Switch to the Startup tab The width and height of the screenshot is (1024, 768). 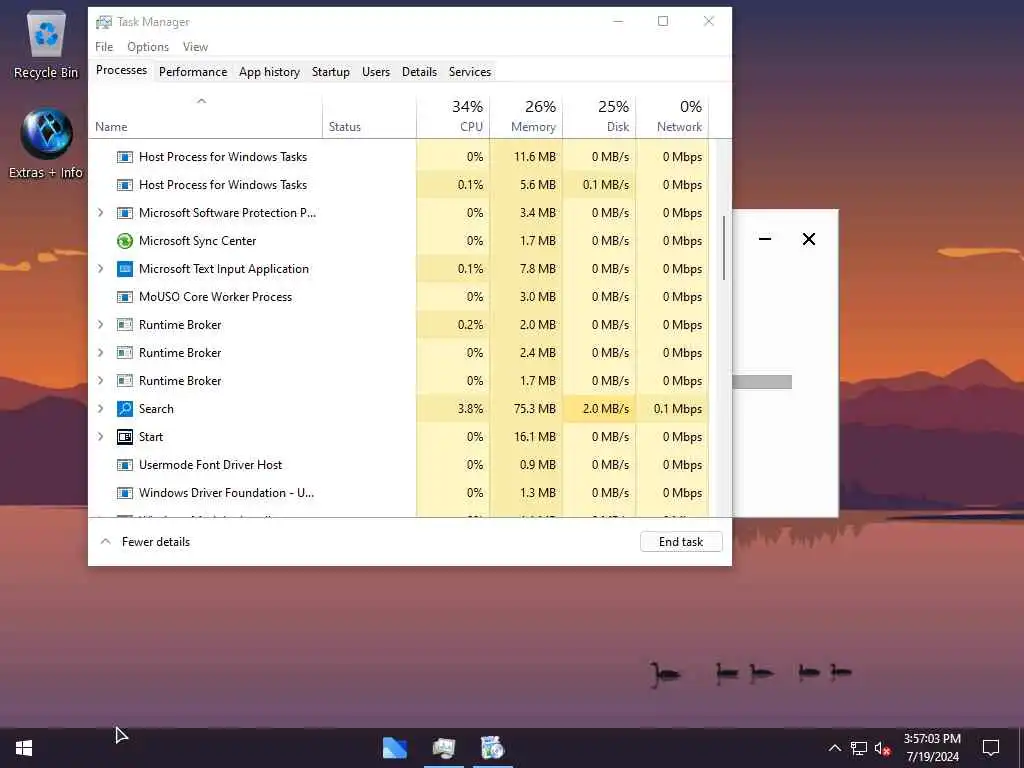tap(330, 72)
